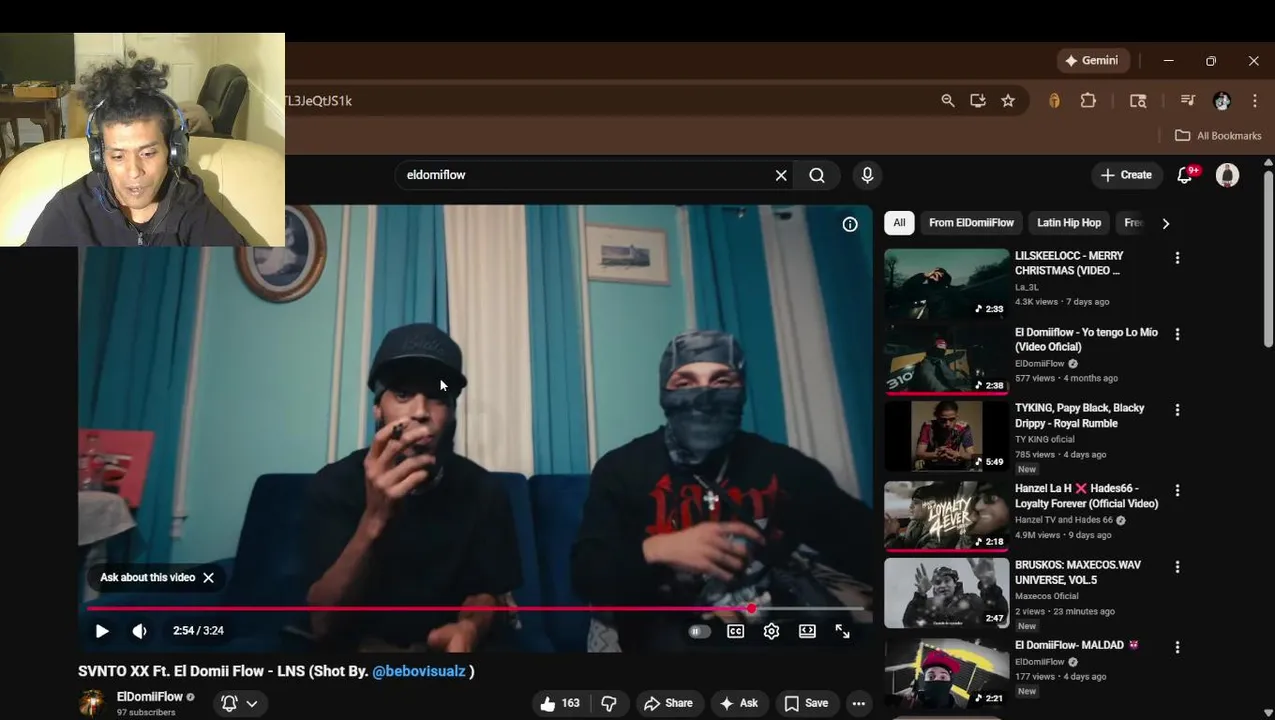Select the All filter chip
1275x720 pixels.
pos(899,223)
